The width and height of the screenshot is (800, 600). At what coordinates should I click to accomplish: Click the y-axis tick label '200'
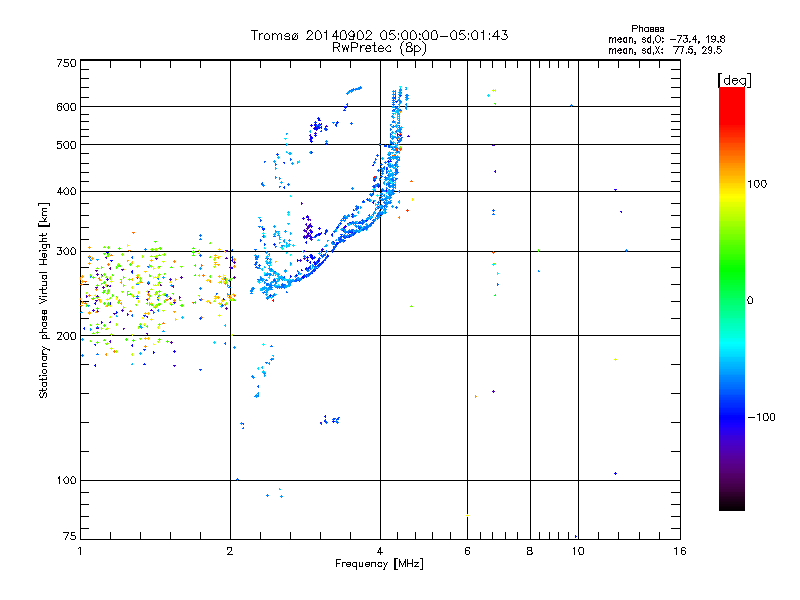coord(66,336)
